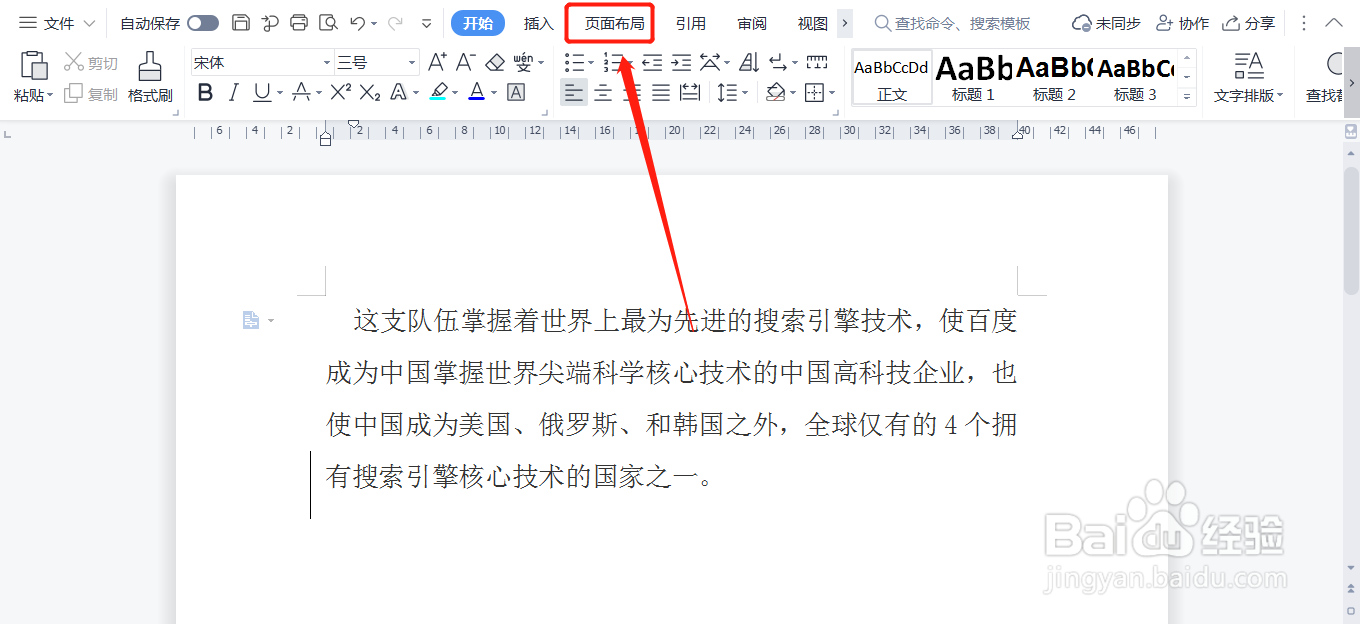
Task: Select the Format Painter (格式刷) tool
Action: click(x=150, y=77)
